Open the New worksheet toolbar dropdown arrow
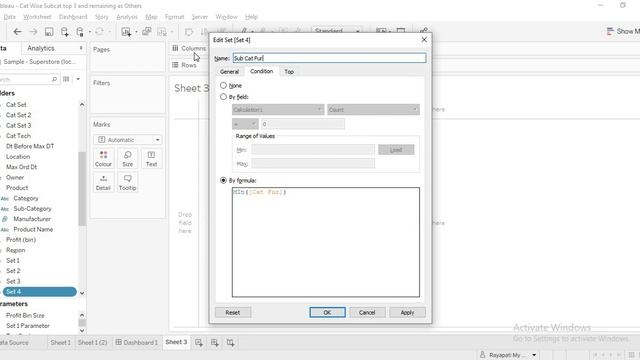Screen dimensions: 640x360 (x=136, y=32)
